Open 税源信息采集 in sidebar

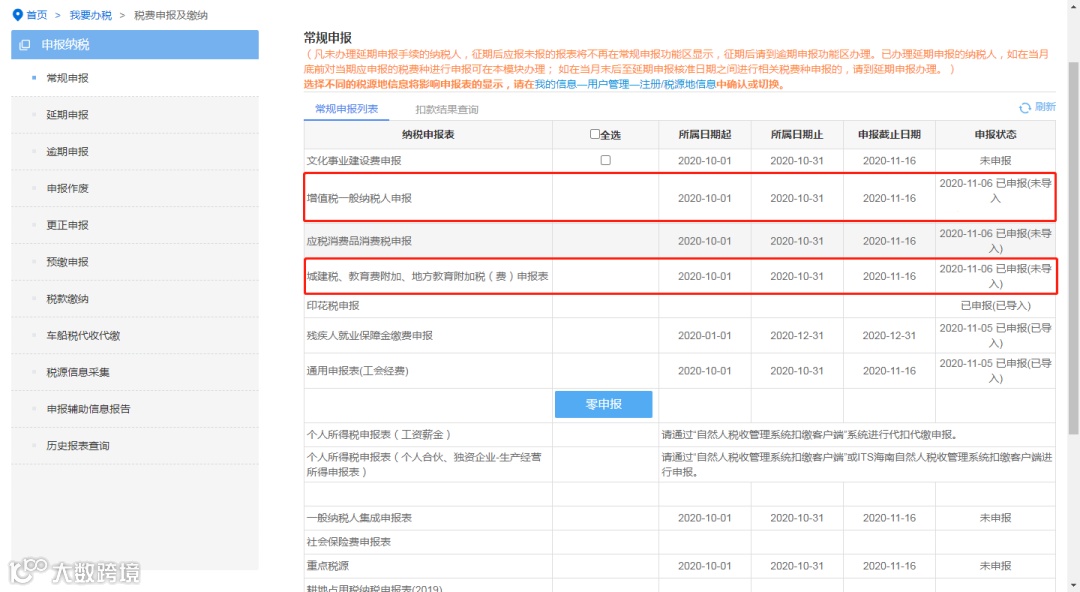pos(78,372)
